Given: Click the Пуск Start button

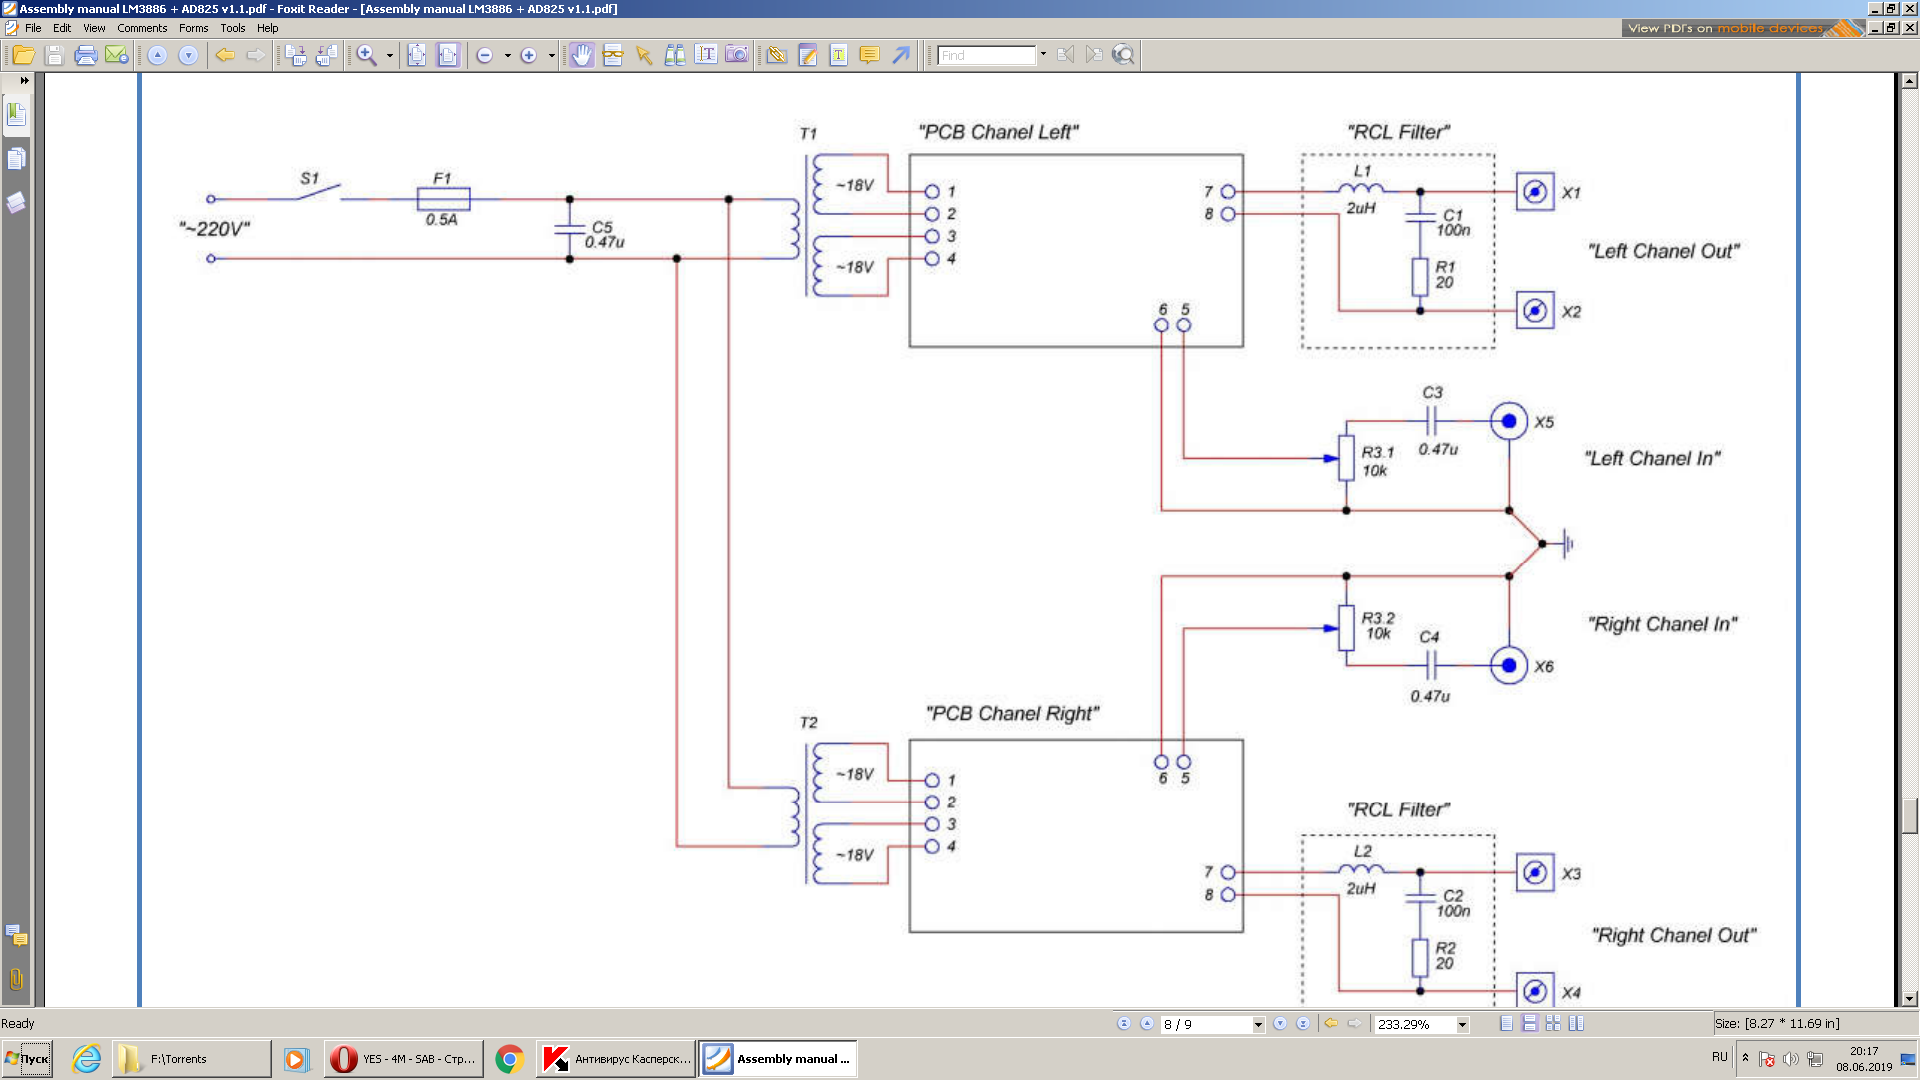Looking at the screenshot, I should tap(27, 1059).
